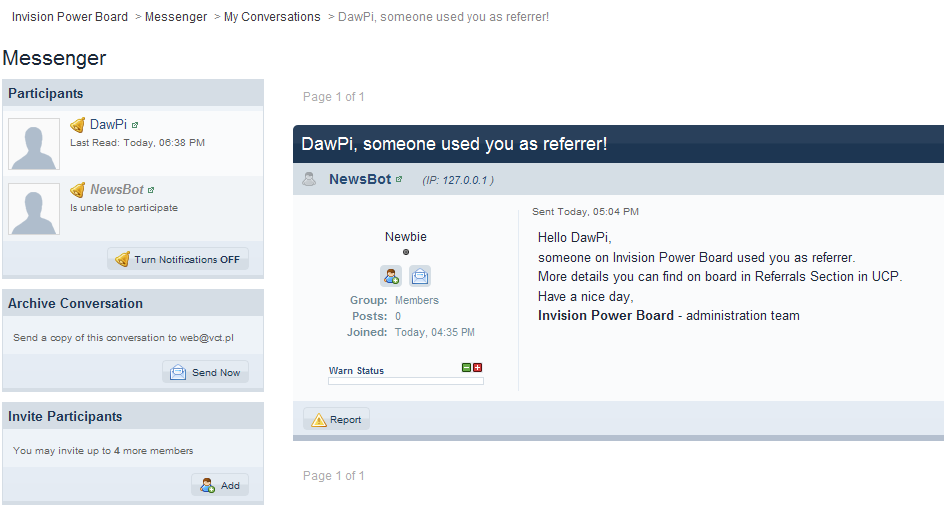944x515 pixels.
Task: Increase warn level with red plus icon
Action: coord(477,367)
